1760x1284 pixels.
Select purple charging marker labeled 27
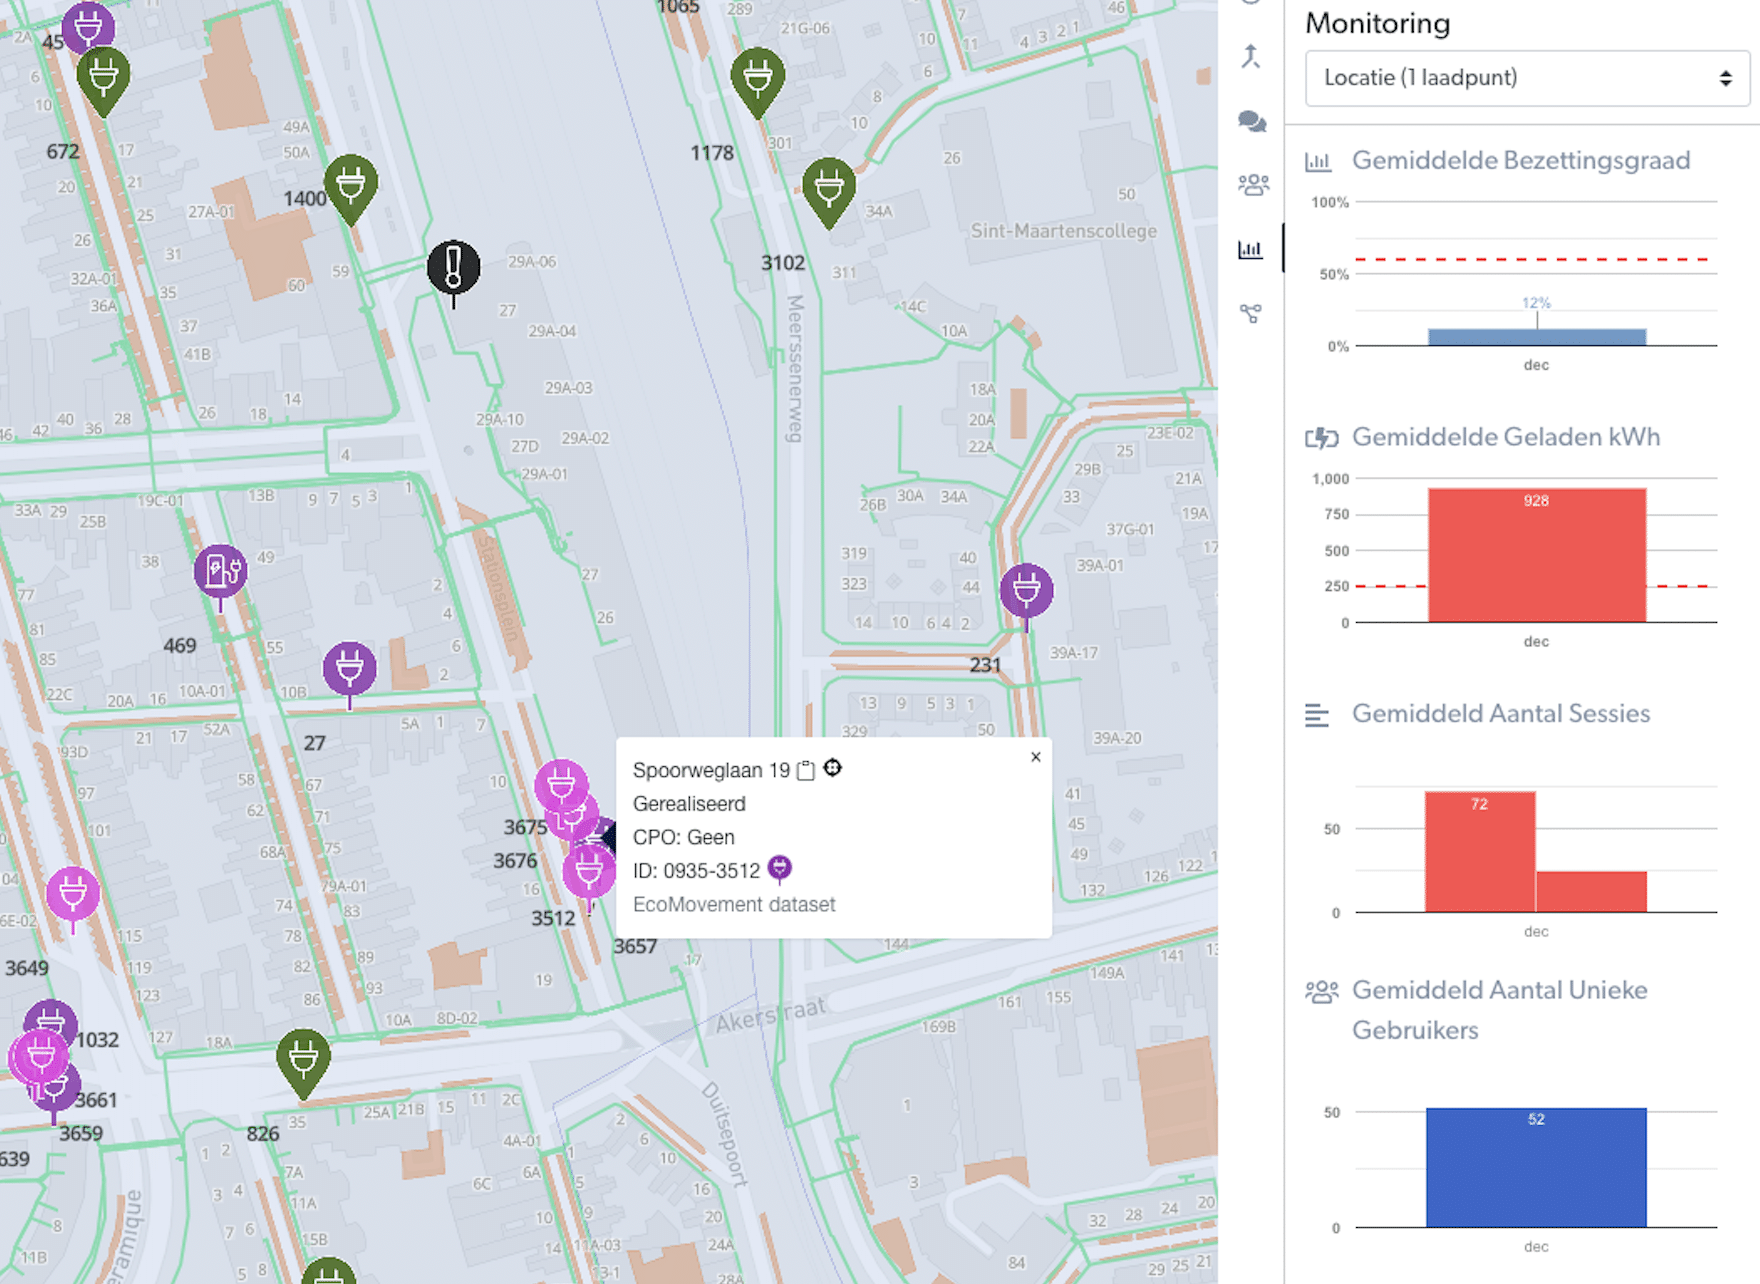(349, 668)
